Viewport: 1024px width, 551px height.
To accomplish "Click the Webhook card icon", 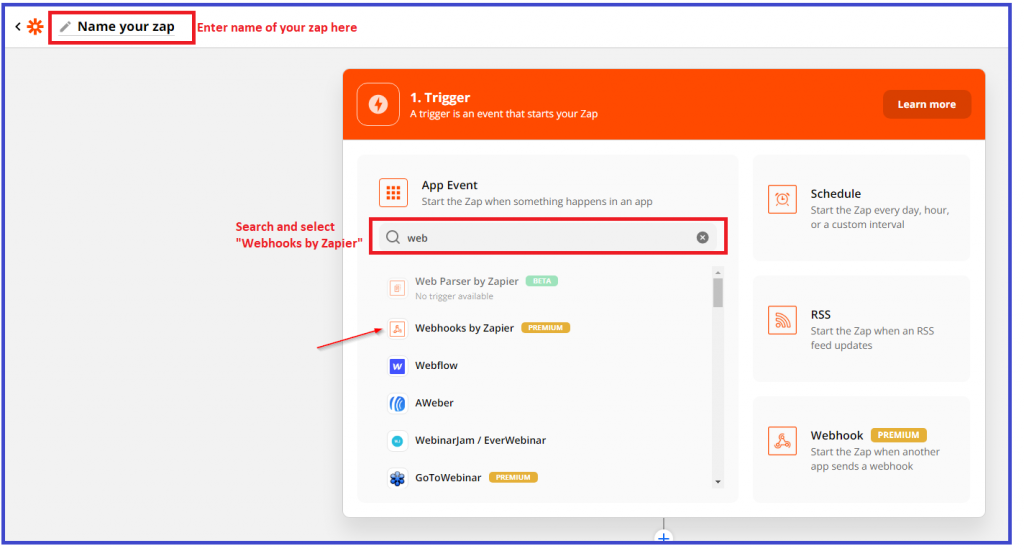I will (x=782, y=441).
